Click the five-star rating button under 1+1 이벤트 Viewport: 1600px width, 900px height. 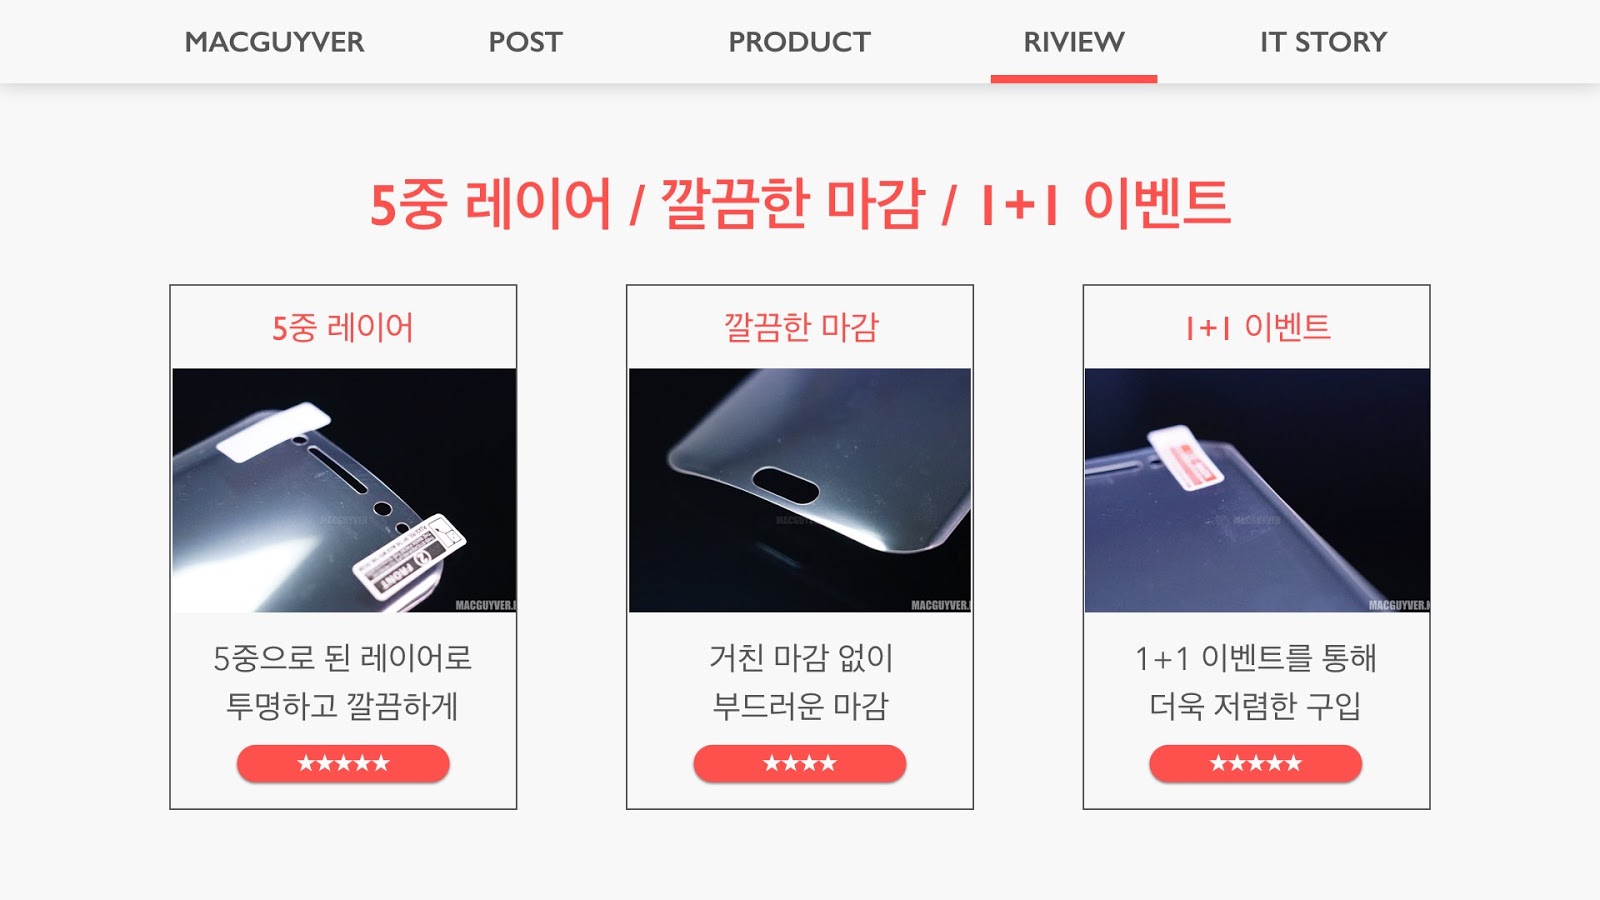point(1256,764)
